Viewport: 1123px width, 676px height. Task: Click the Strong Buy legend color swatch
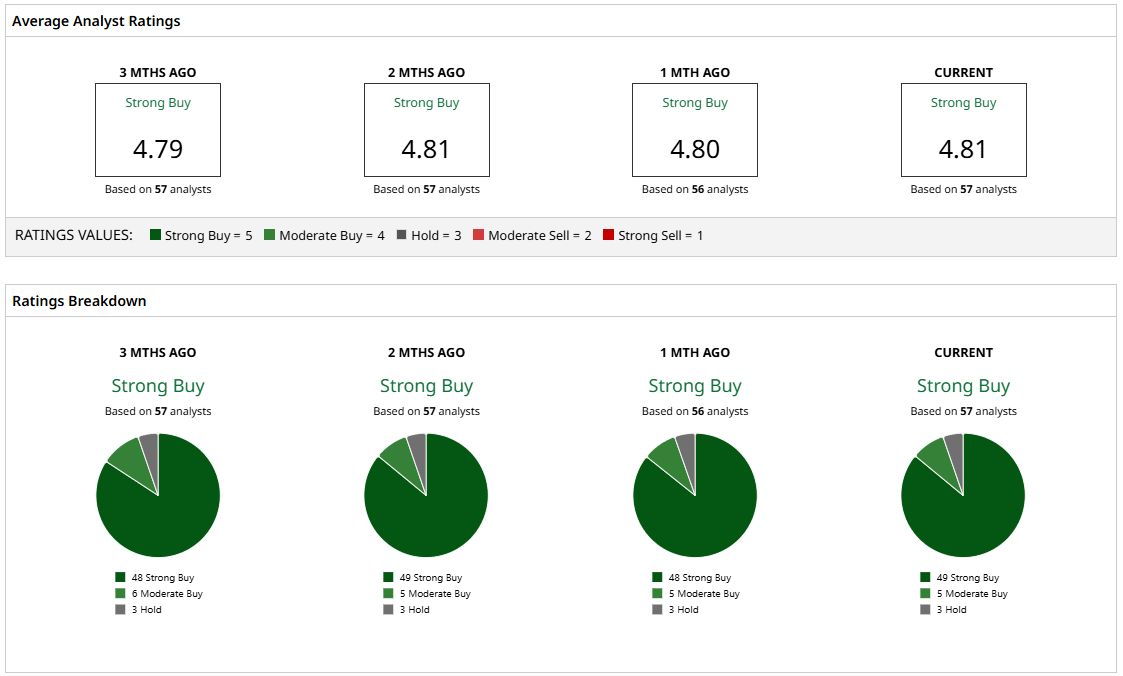pos(155,235)
